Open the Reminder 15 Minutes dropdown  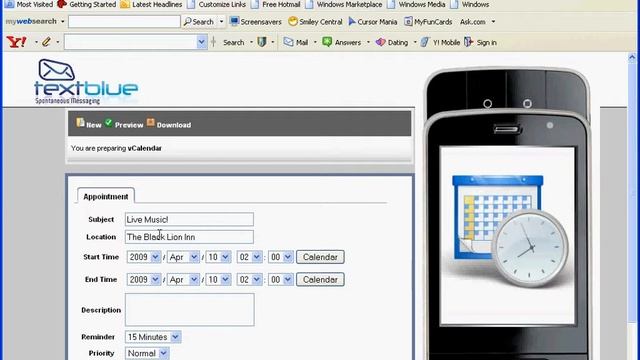click(153, 337)
